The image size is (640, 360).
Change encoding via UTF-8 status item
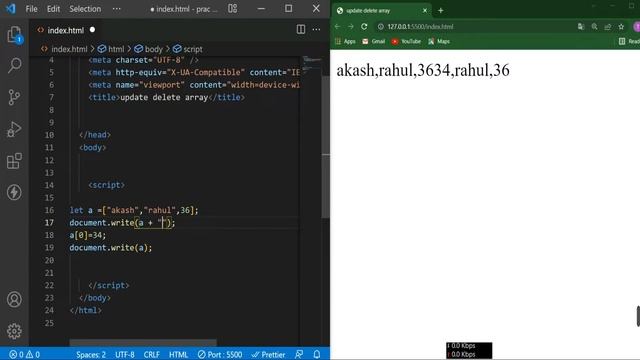(125, 354)
